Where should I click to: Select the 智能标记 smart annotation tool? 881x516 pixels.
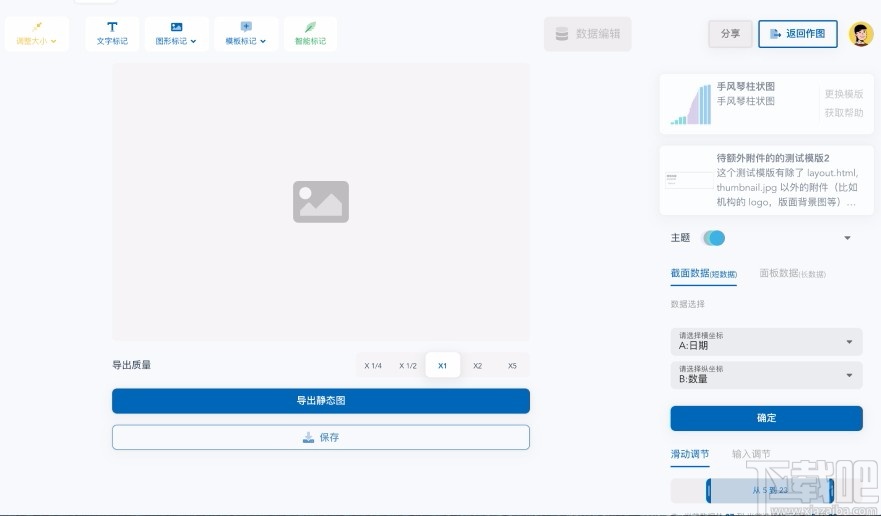310,34
